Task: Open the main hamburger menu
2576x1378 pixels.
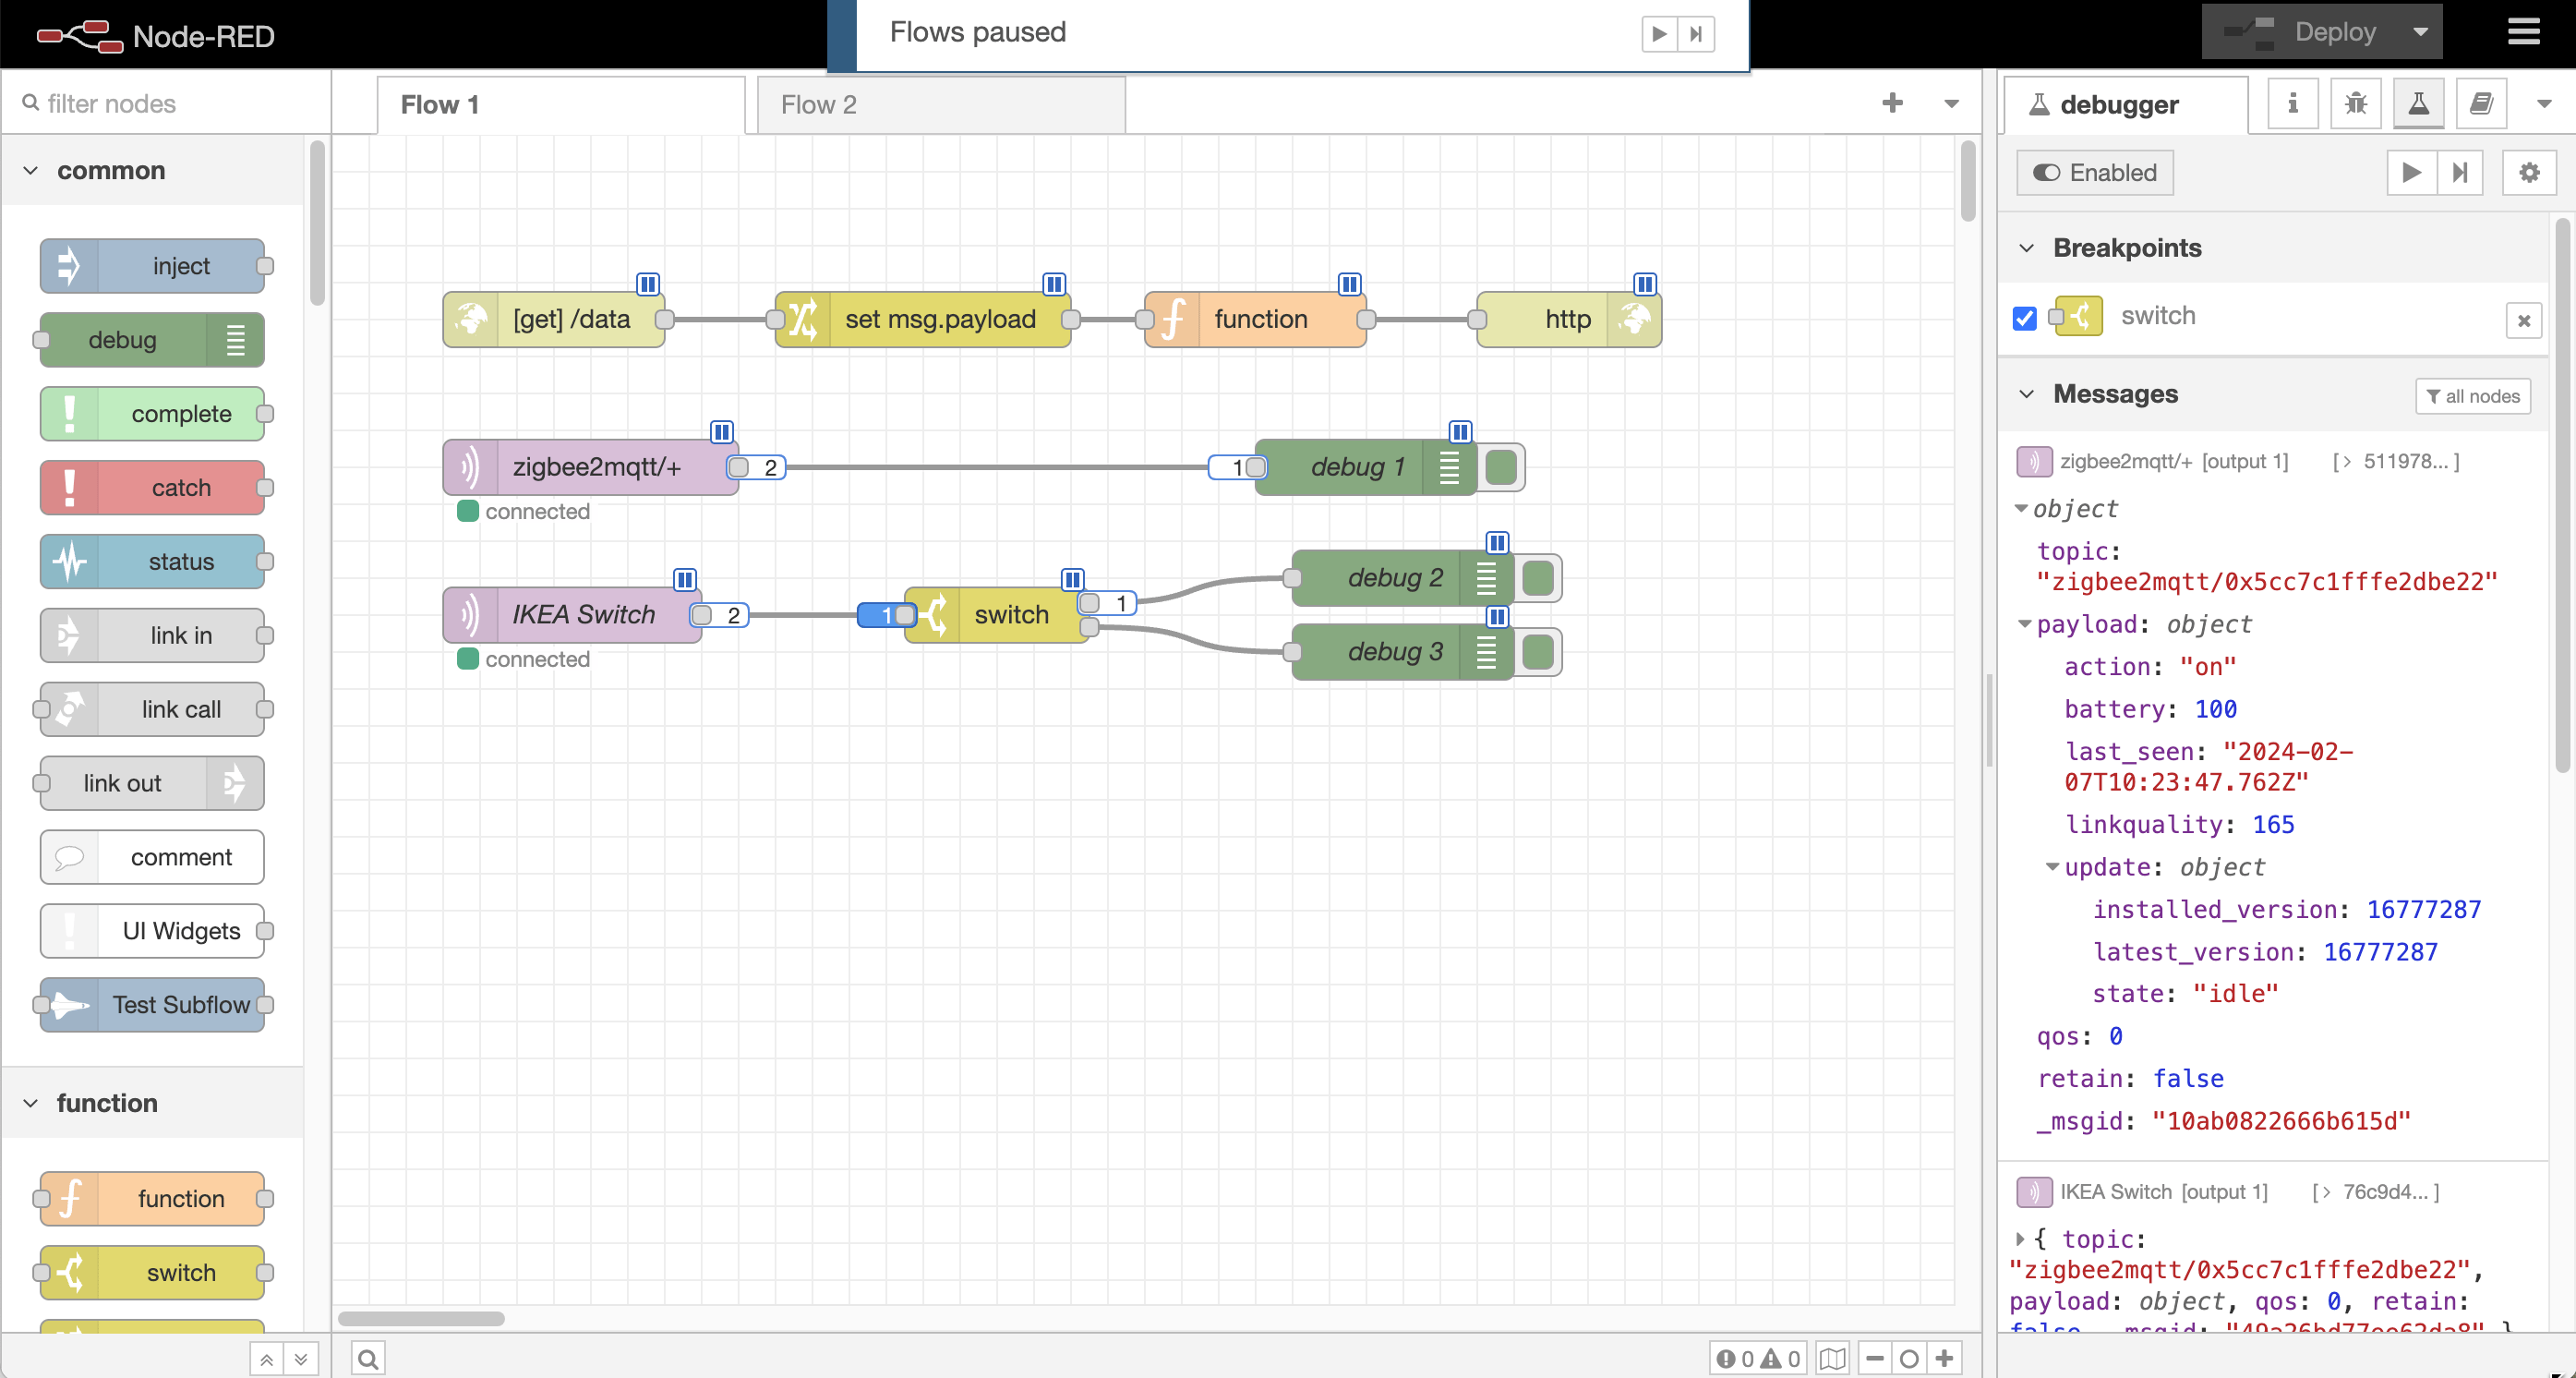Action: click(x=2523, y=32)
